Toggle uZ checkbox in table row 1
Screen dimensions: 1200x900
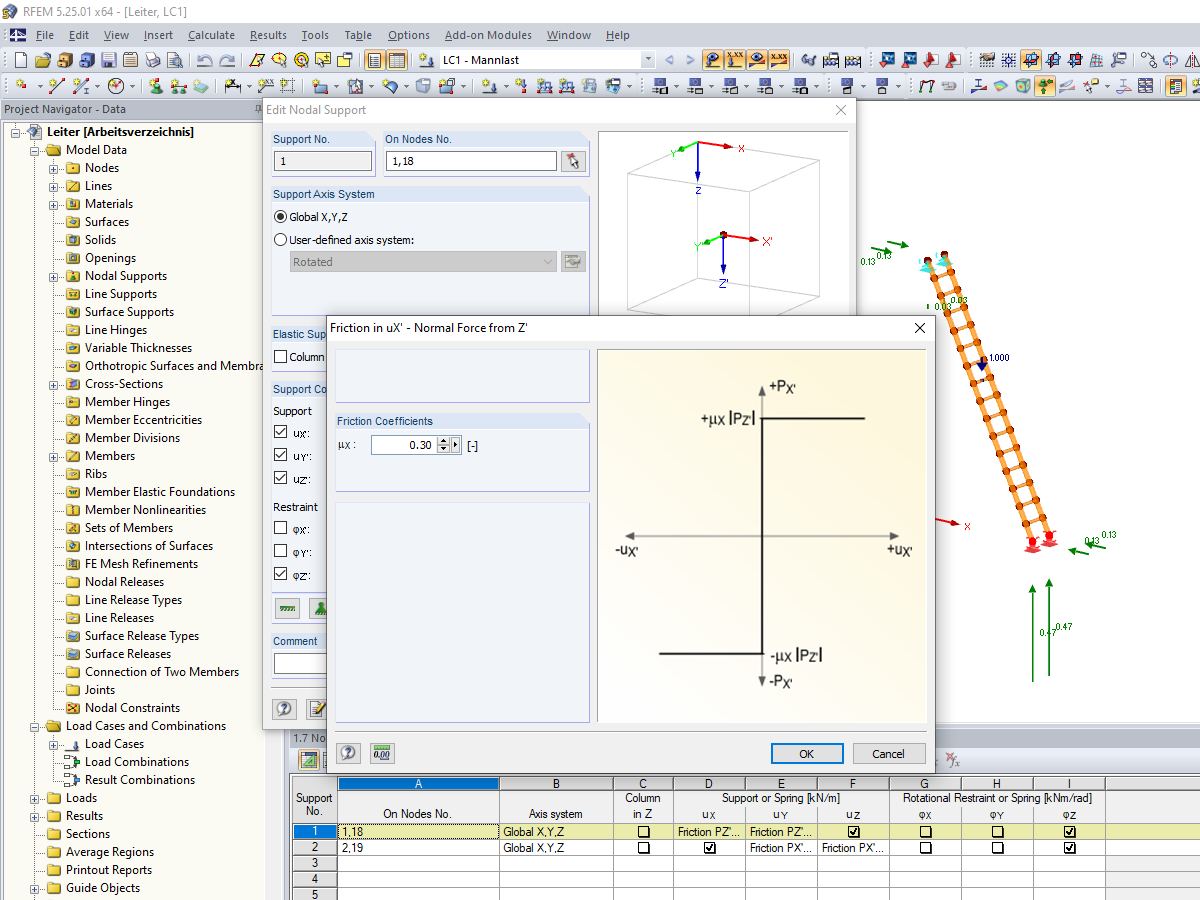coord(853,832)
